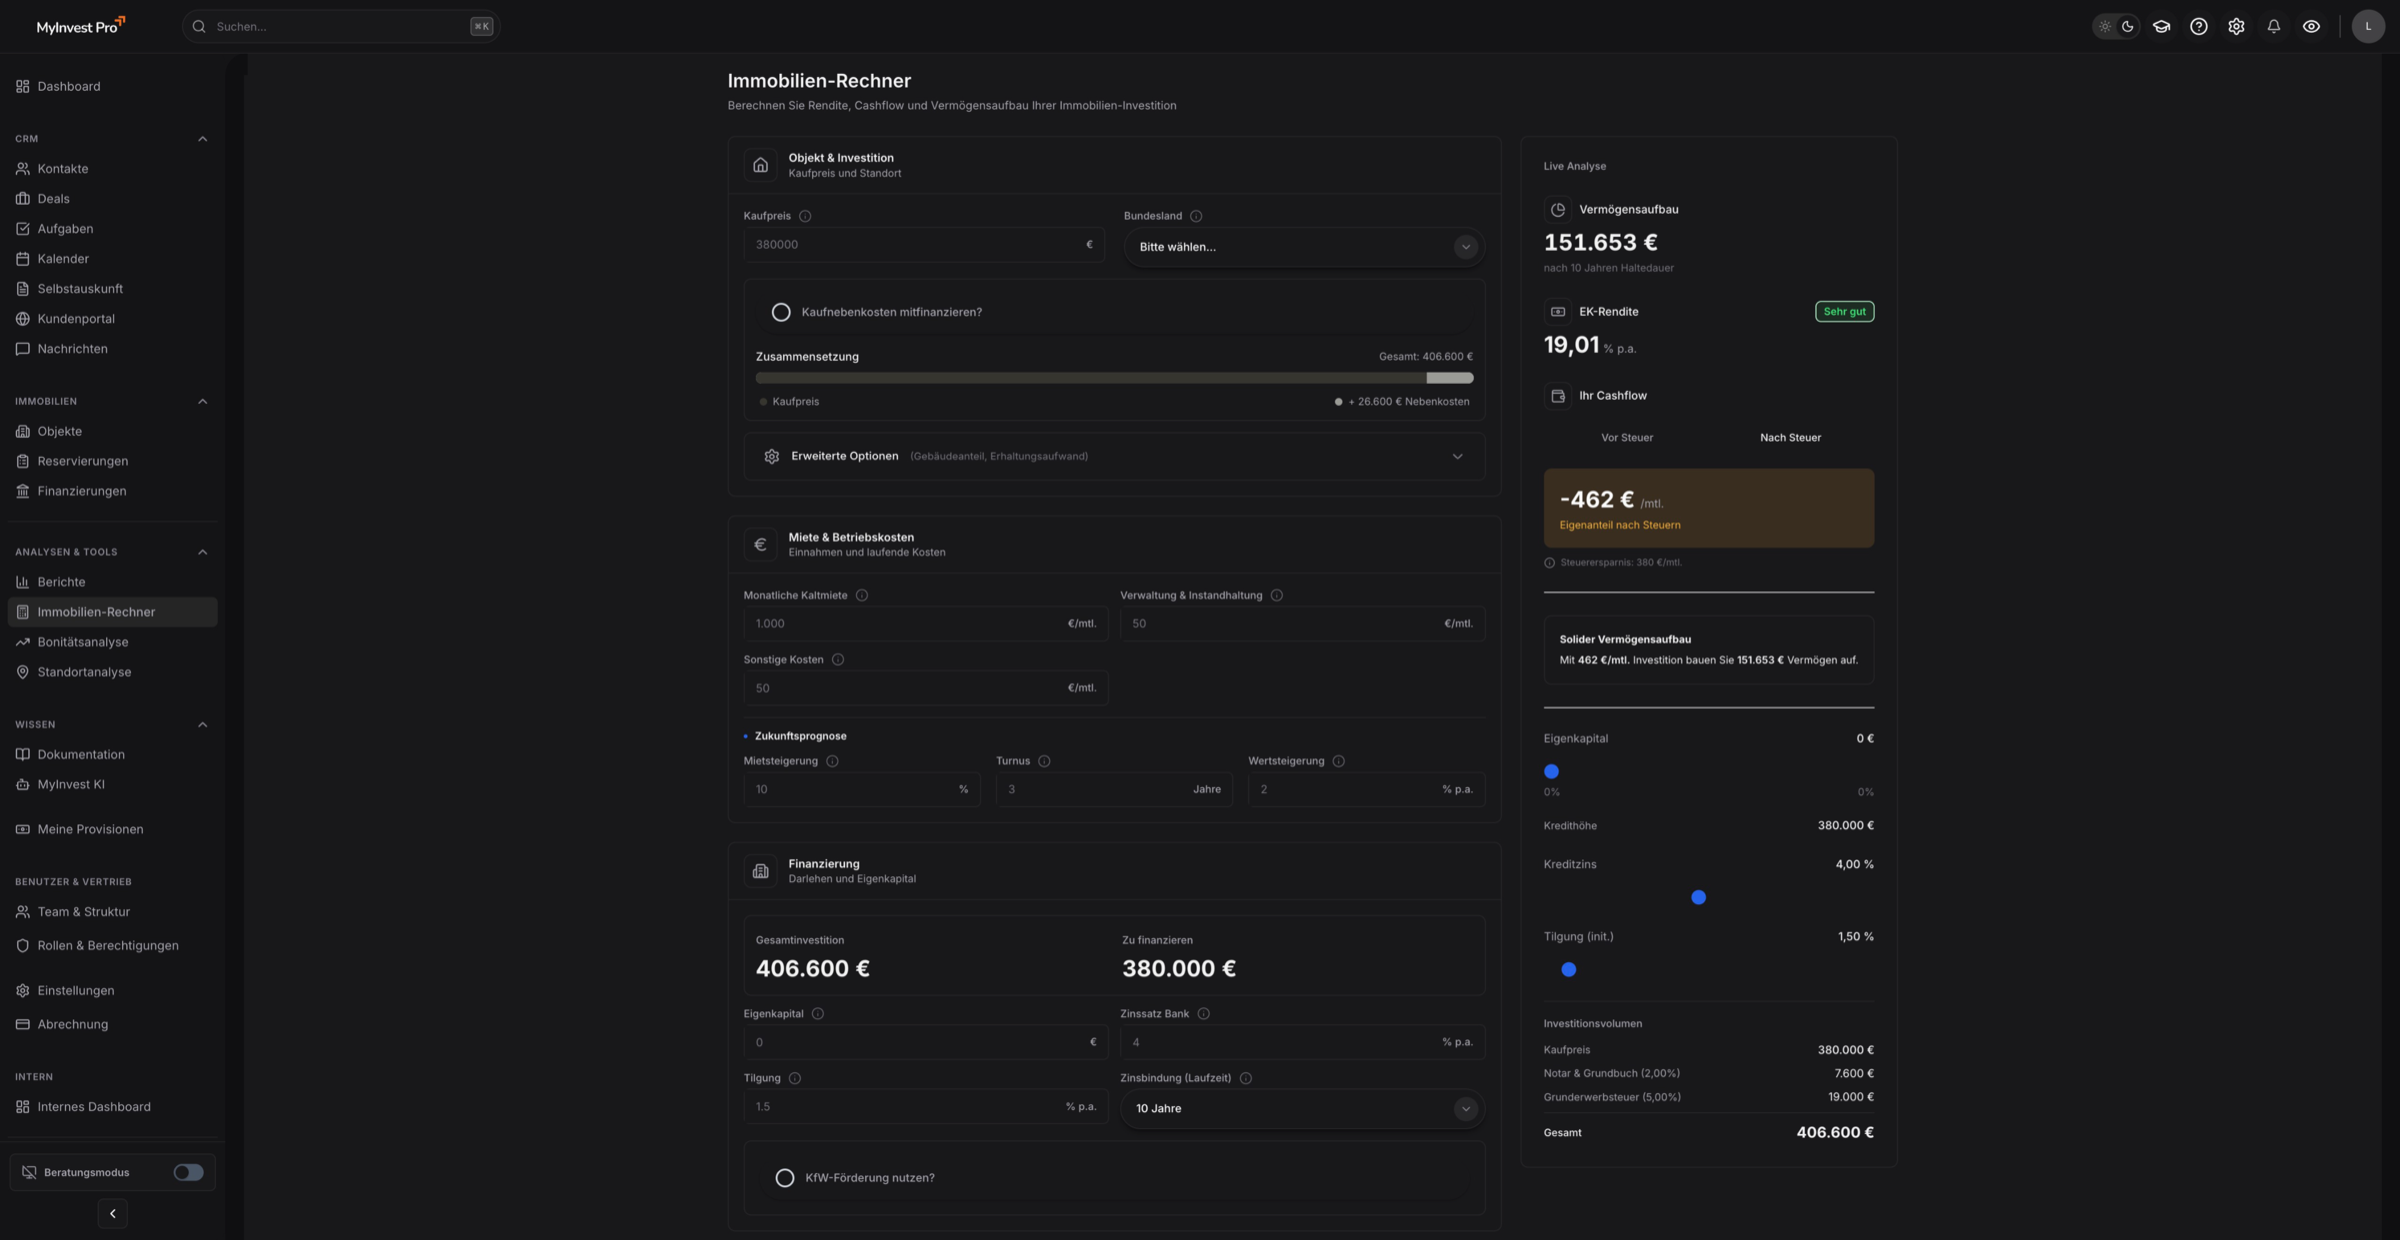Click the notifications bell icon

[2273, 27]
